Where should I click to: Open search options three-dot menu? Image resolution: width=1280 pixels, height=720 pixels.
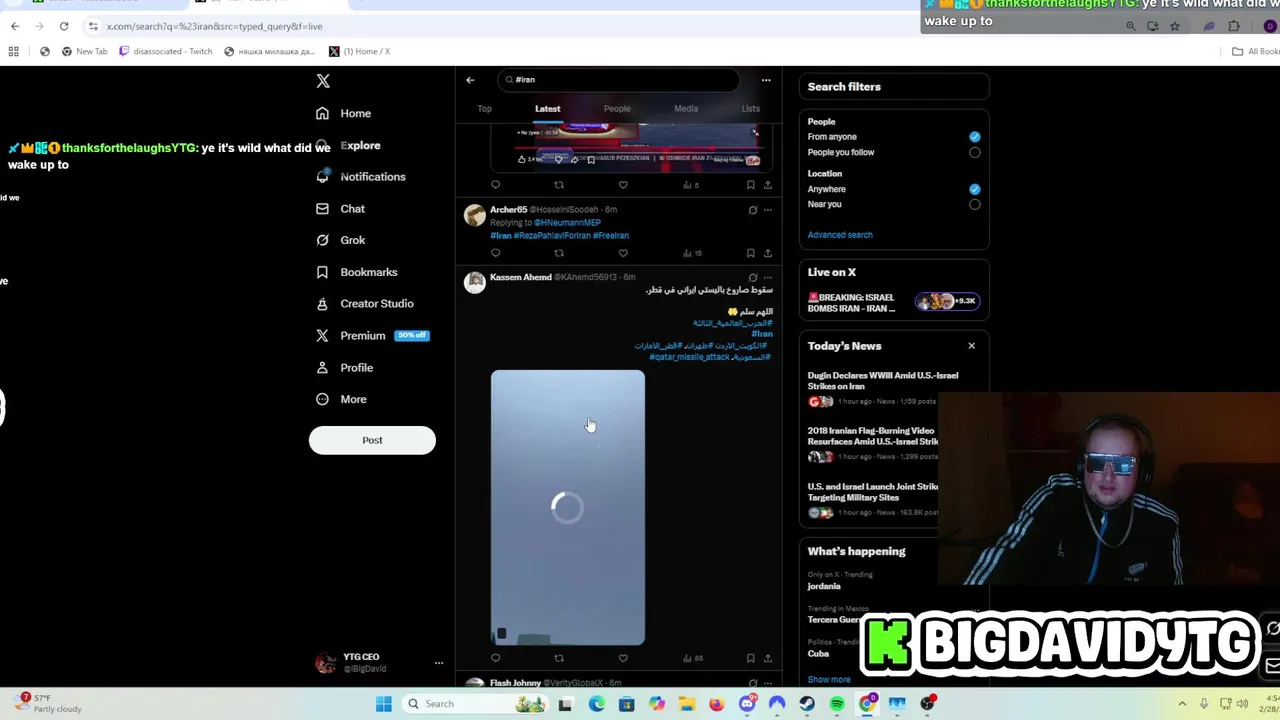pos(766,80)
